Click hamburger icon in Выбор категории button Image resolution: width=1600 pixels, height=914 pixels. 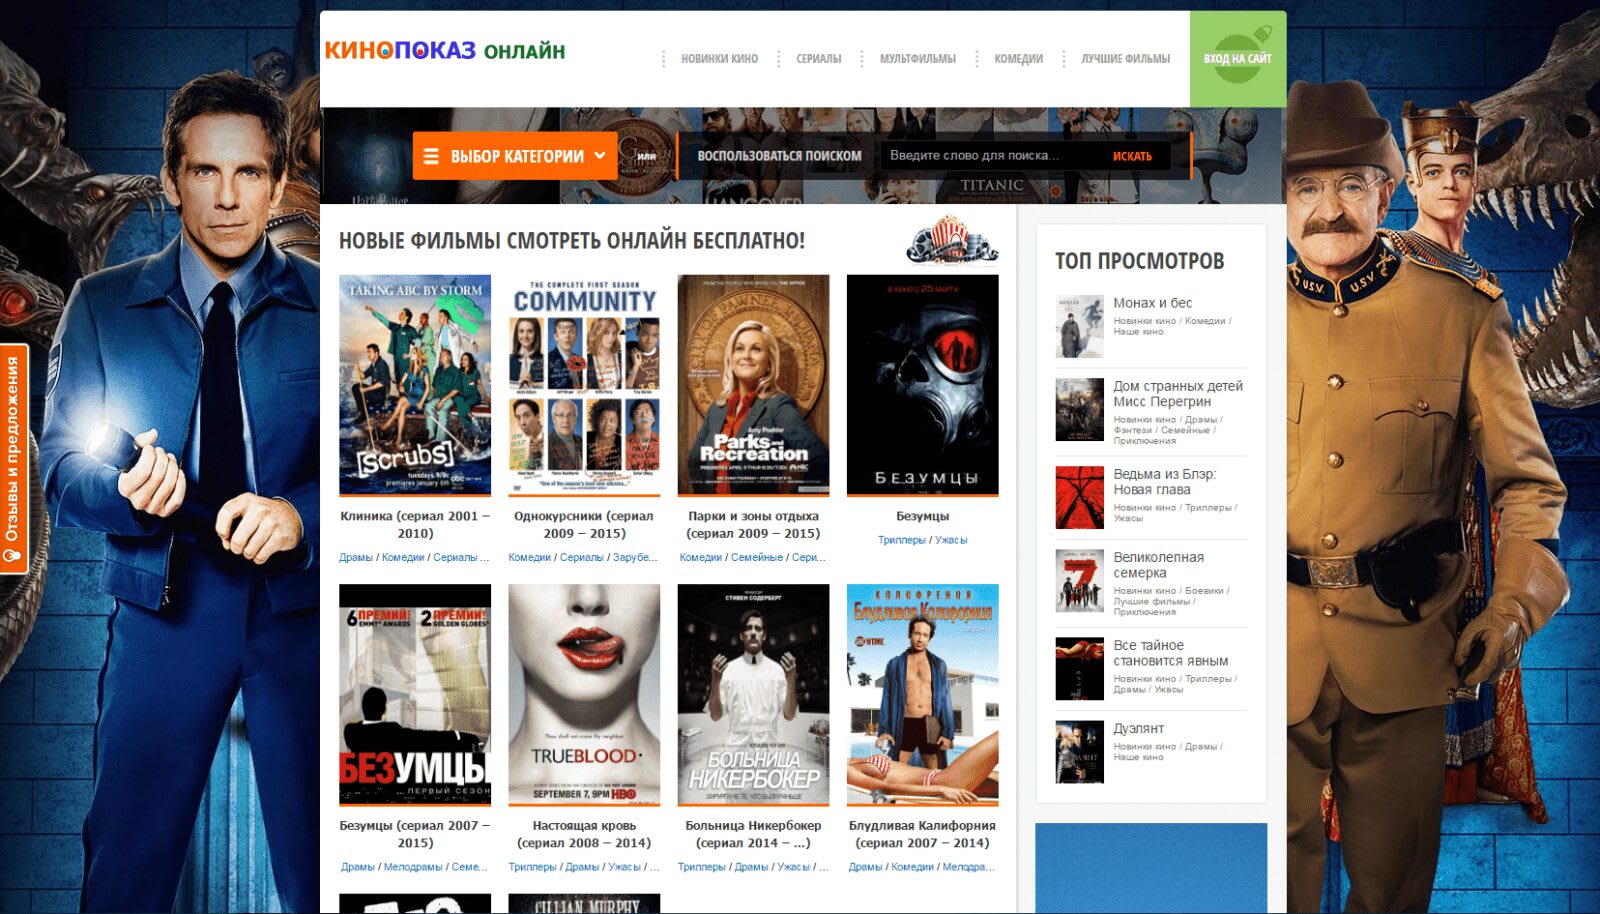click(431, 156)
